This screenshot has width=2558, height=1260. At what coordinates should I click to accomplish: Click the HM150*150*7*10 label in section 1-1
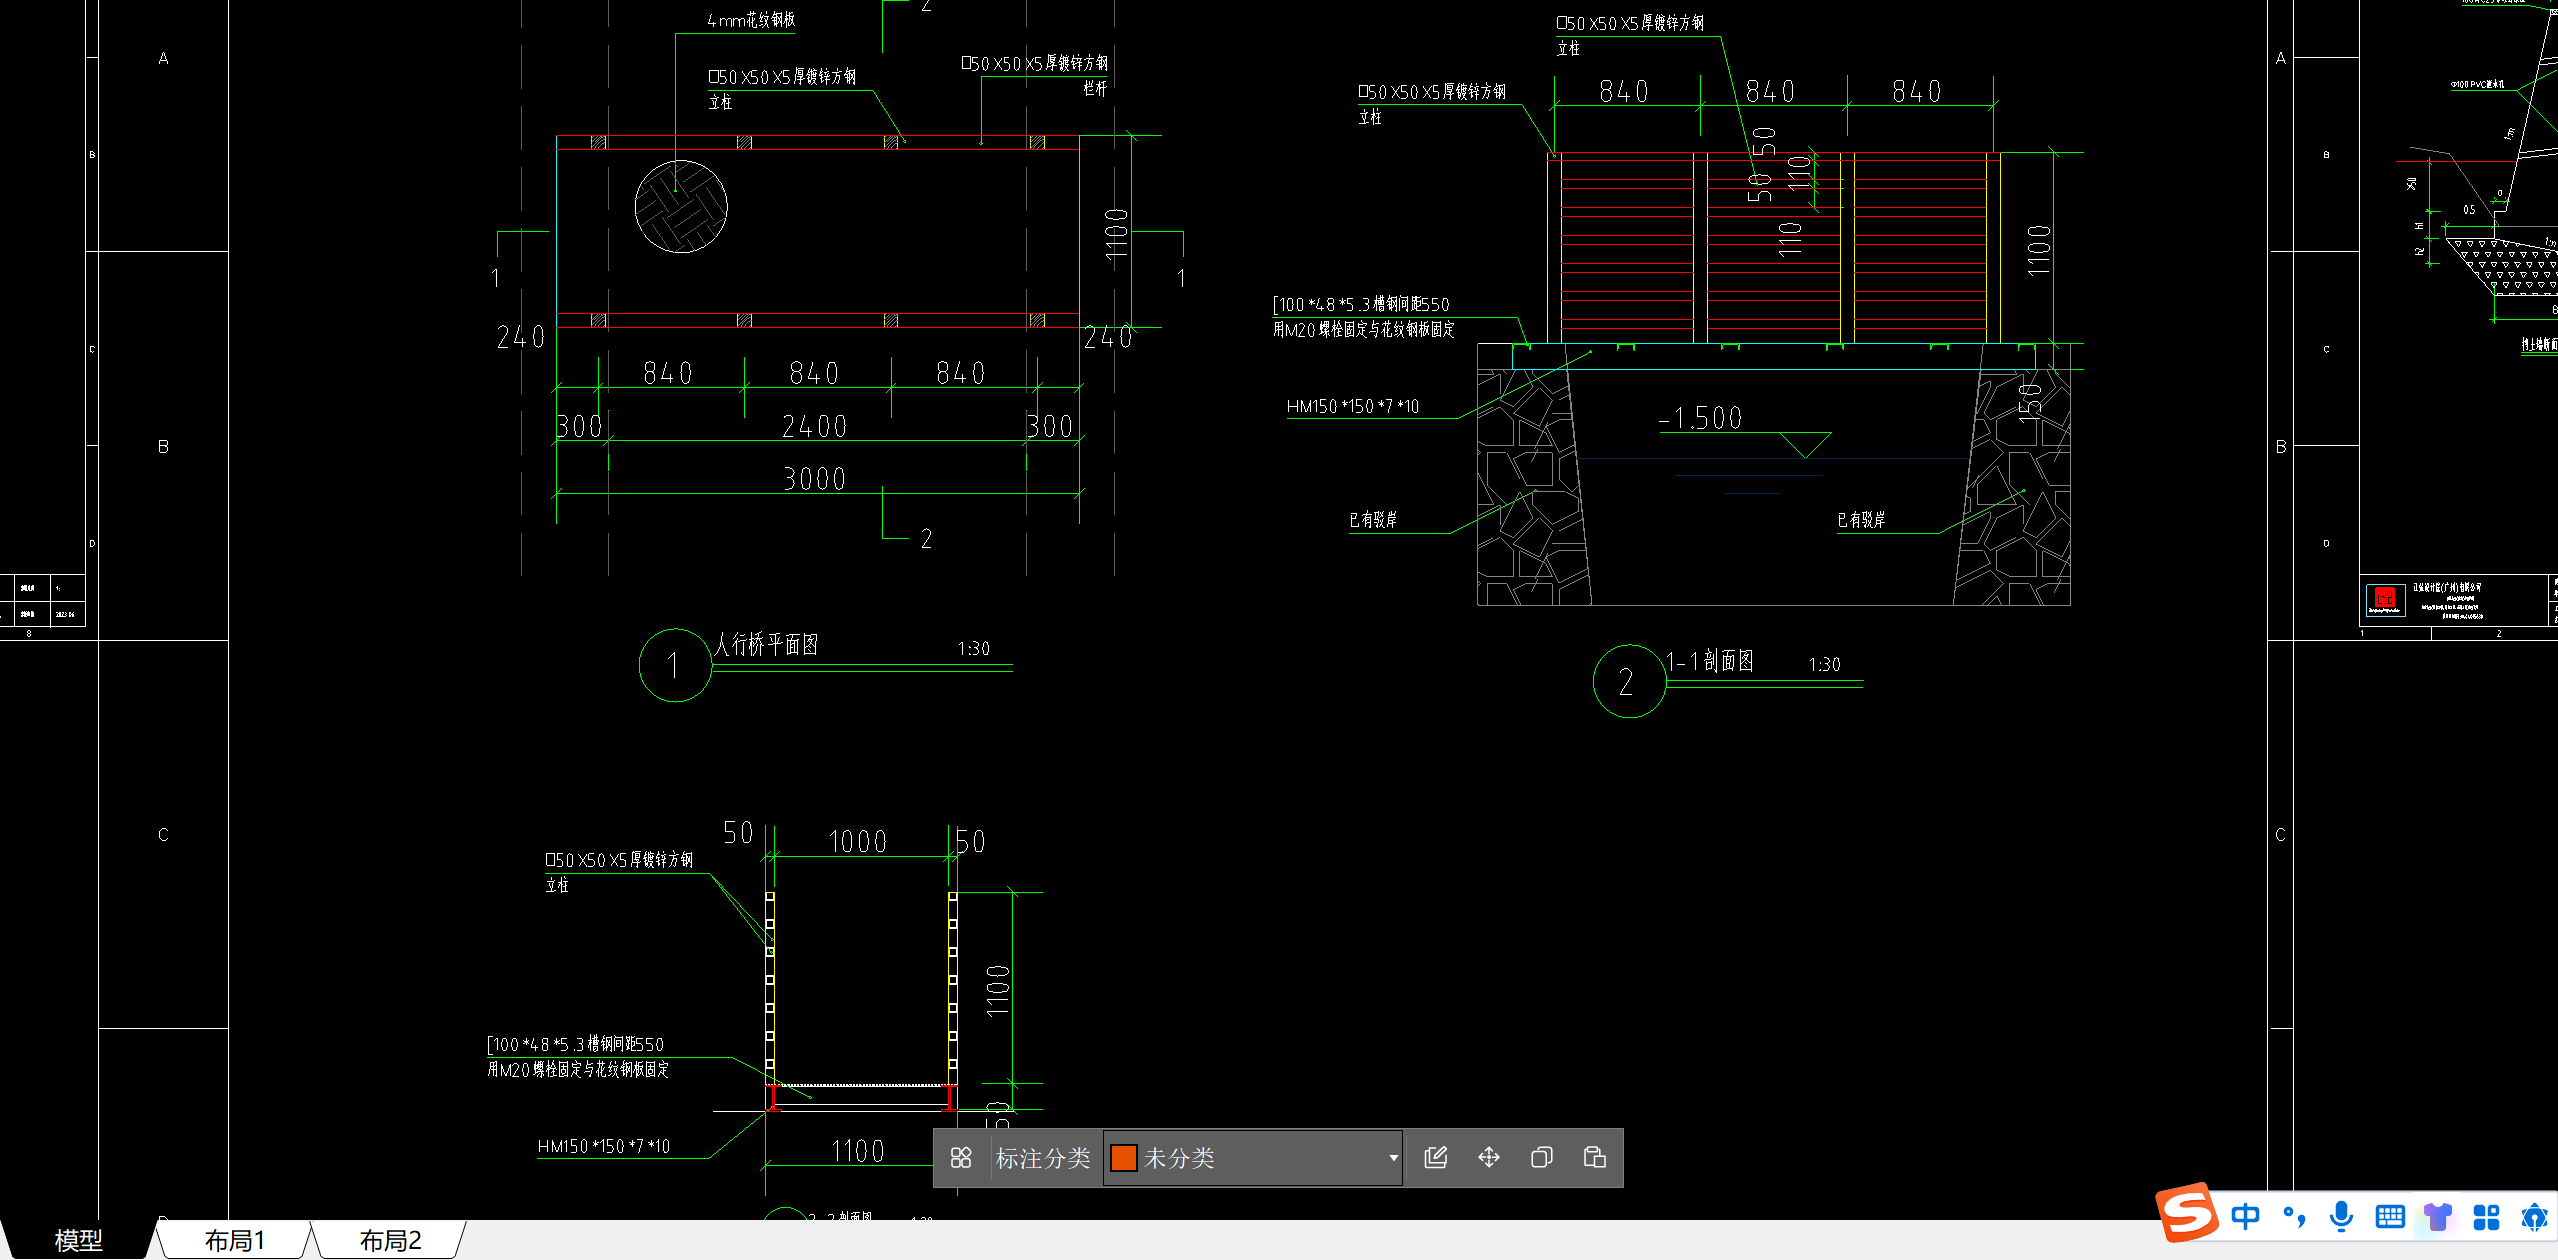[x=1353, y=406]
